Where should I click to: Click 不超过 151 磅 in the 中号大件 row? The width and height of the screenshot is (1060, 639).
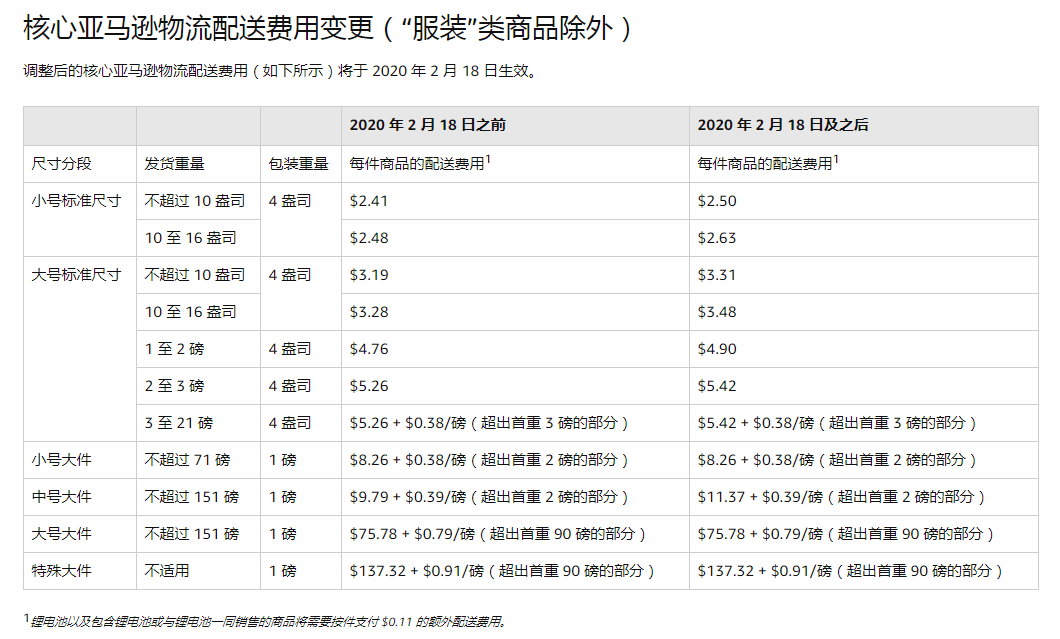click(x=192, y=497)
